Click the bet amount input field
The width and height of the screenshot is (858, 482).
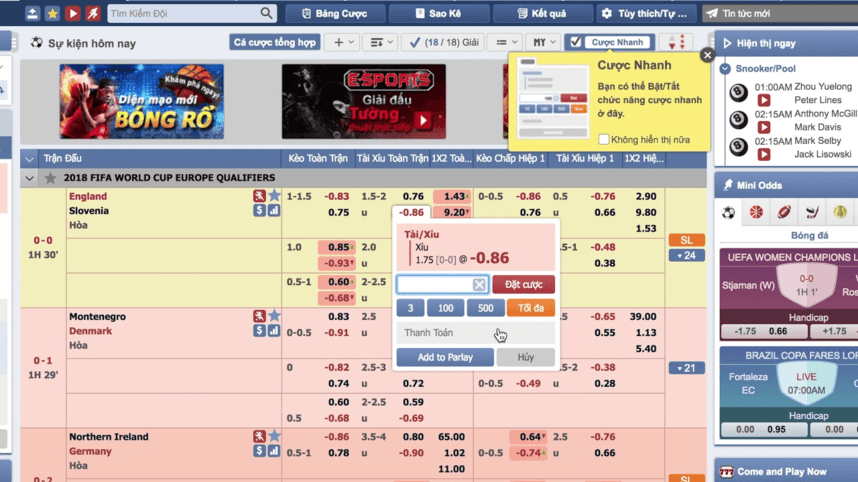tap(434, 285)
